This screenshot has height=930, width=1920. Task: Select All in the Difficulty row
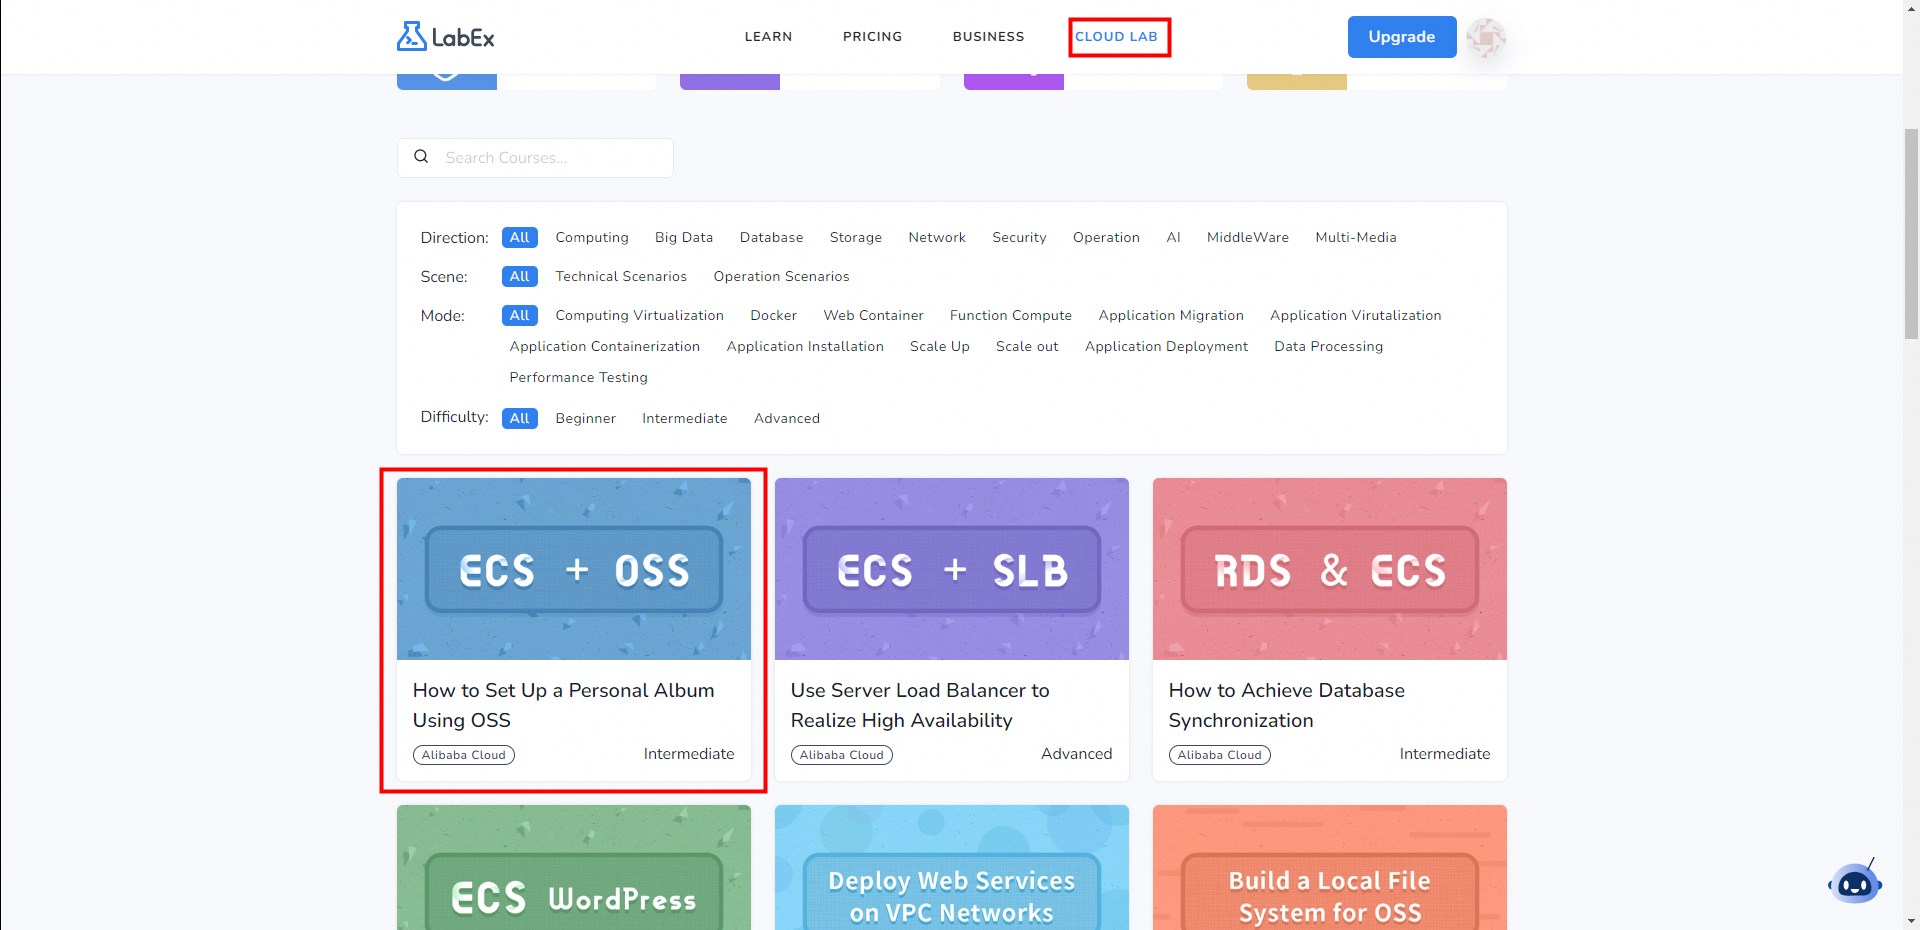click(519, 418)
